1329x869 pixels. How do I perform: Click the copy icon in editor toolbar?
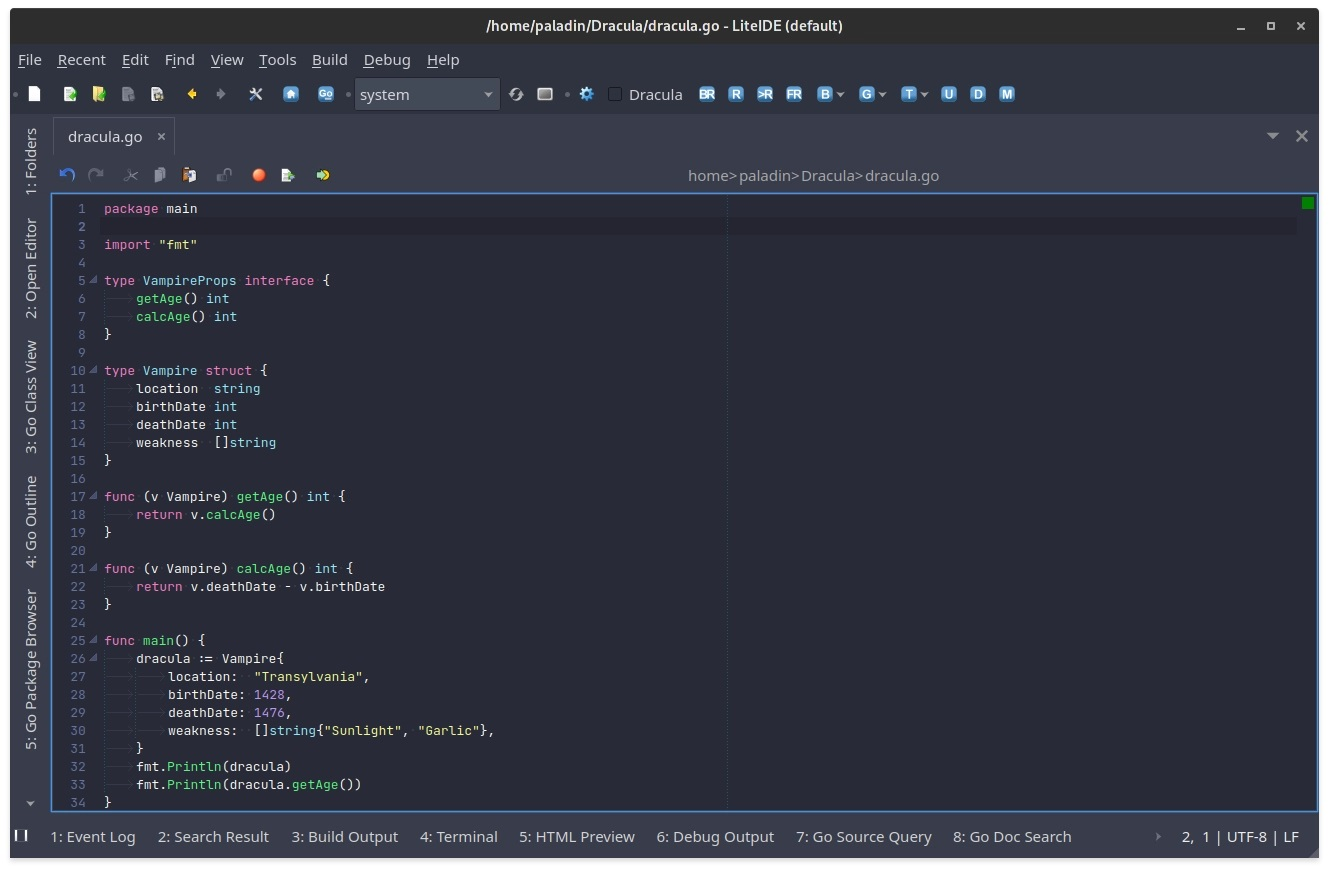[x=160, y=175]
